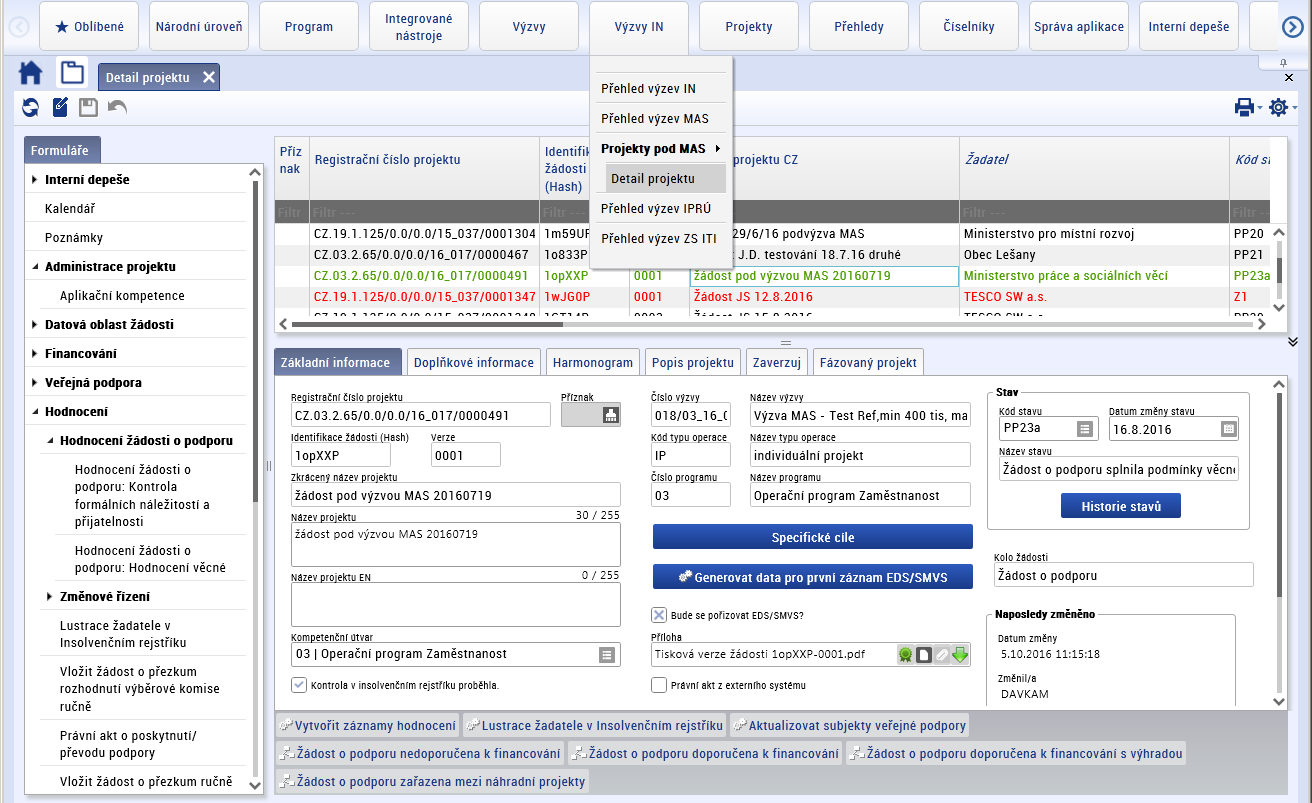Collapse Administrace projektu tree node
Screen dimensions: 1312x803
tap(35, 267)
